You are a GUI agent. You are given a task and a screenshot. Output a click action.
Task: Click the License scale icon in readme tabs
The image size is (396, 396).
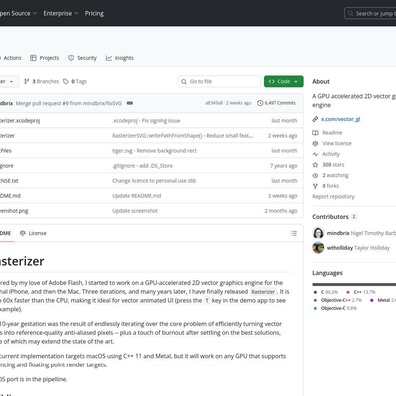pyautogui.click(x=23, y=233)
